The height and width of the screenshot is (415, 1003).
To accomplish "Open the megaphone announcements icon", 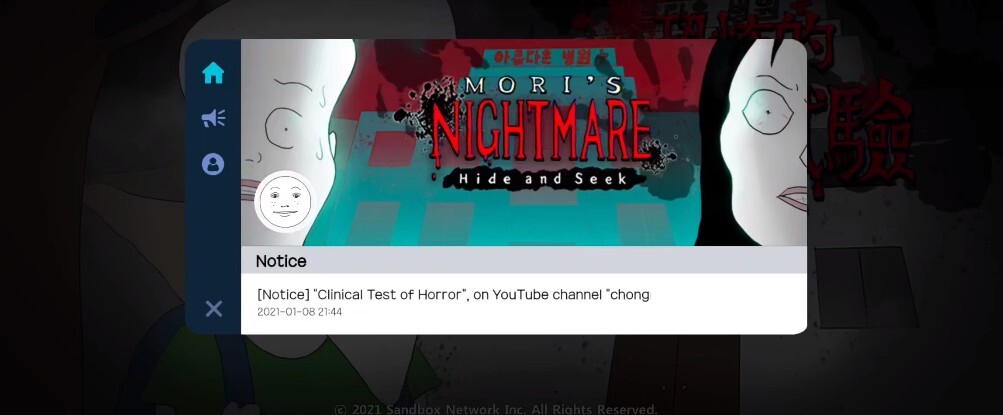I will (213, 118).
